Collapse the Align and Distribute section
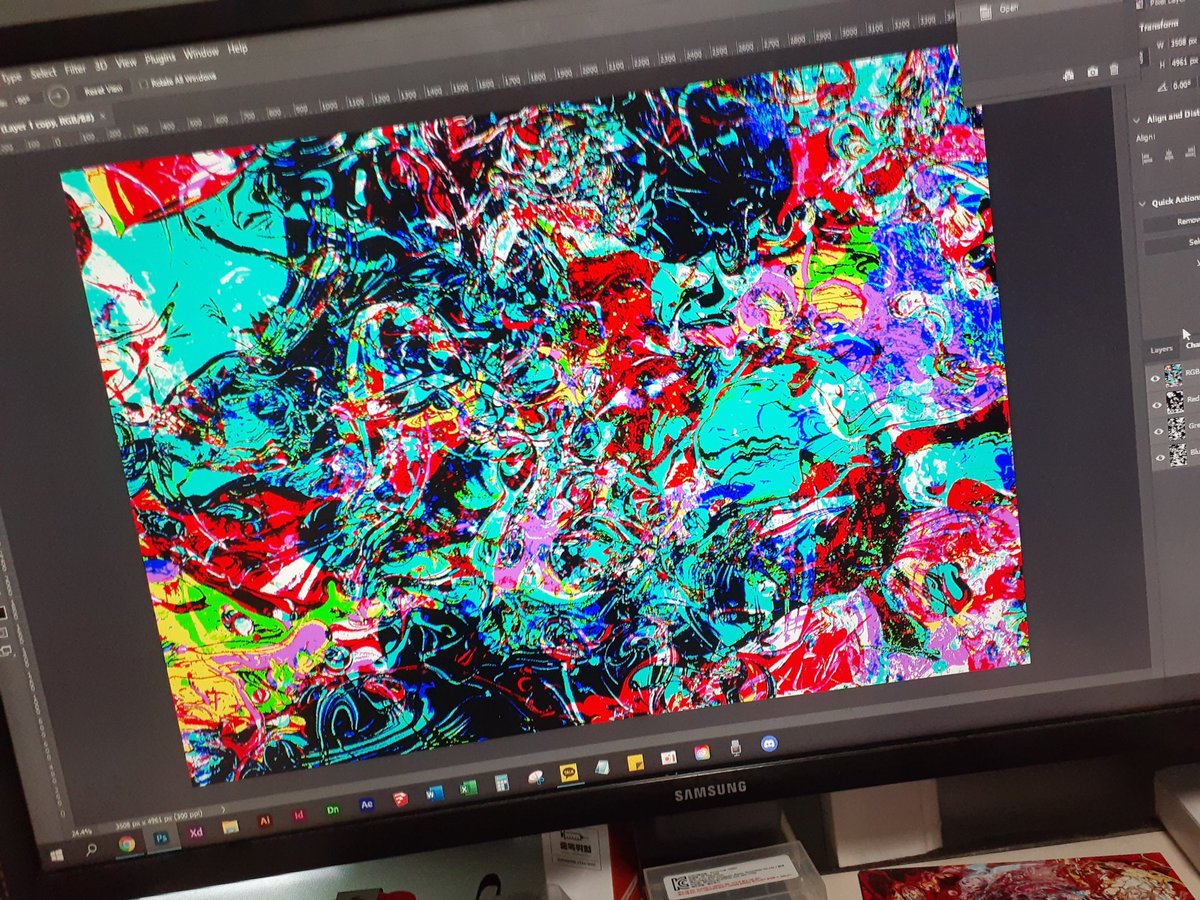 [1136, 120]
